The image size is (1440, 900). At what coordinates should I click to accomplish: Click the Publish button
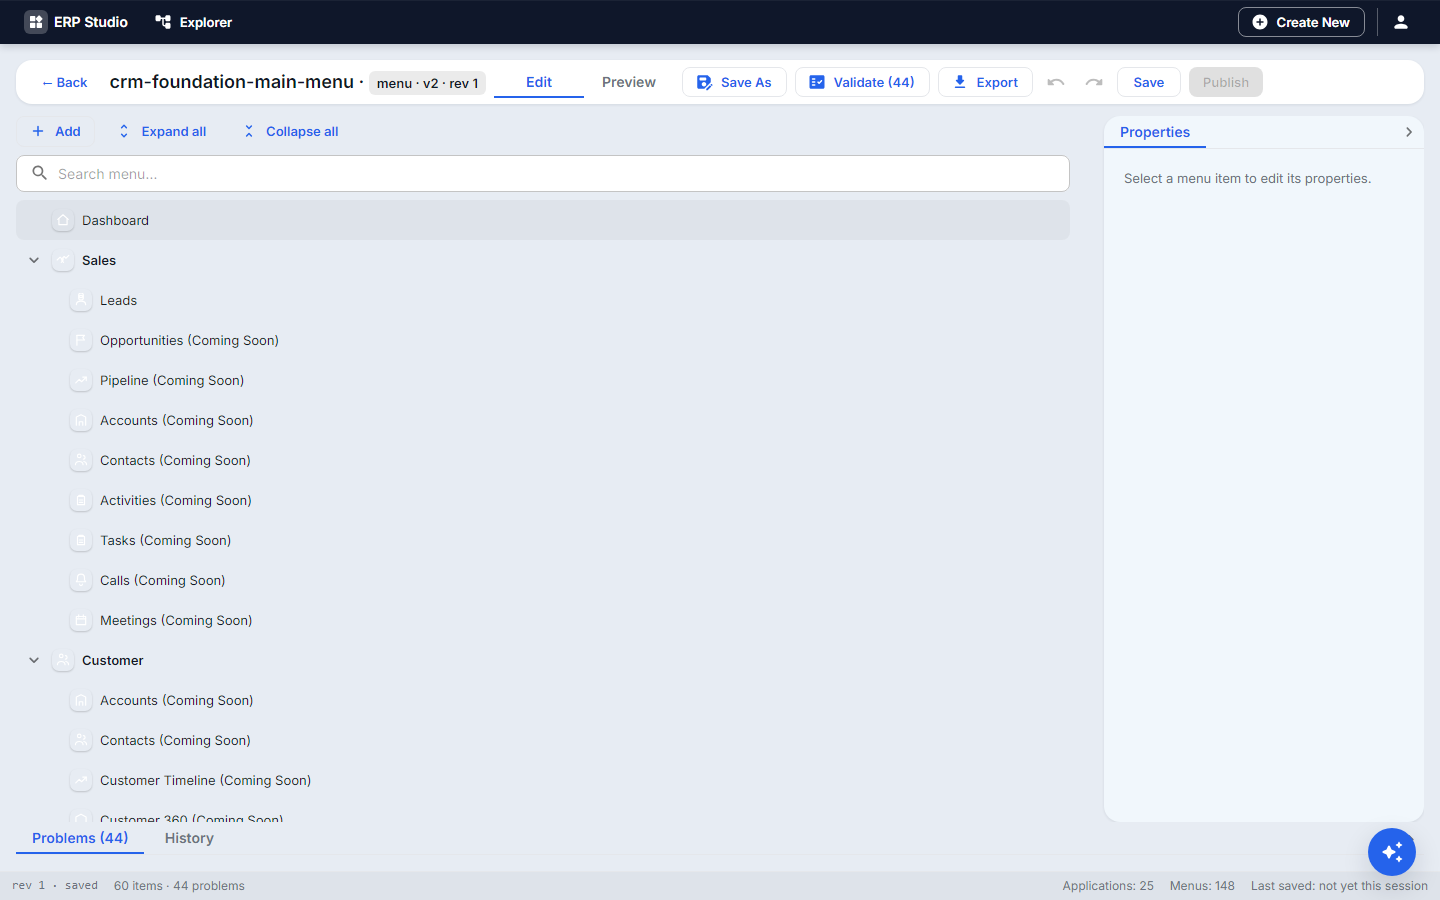[x=1226, y=82]
